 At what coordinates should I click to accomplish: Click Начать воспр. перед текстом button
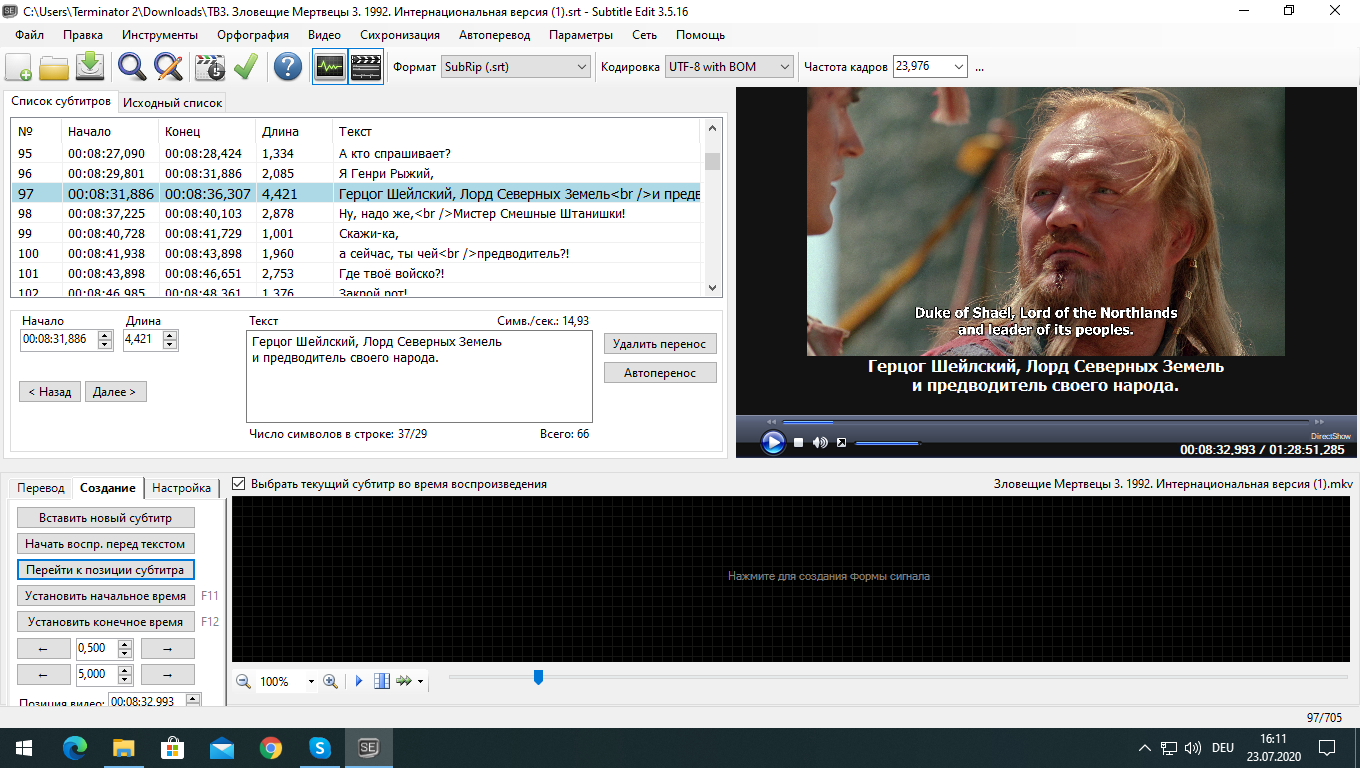coord(106,544)
